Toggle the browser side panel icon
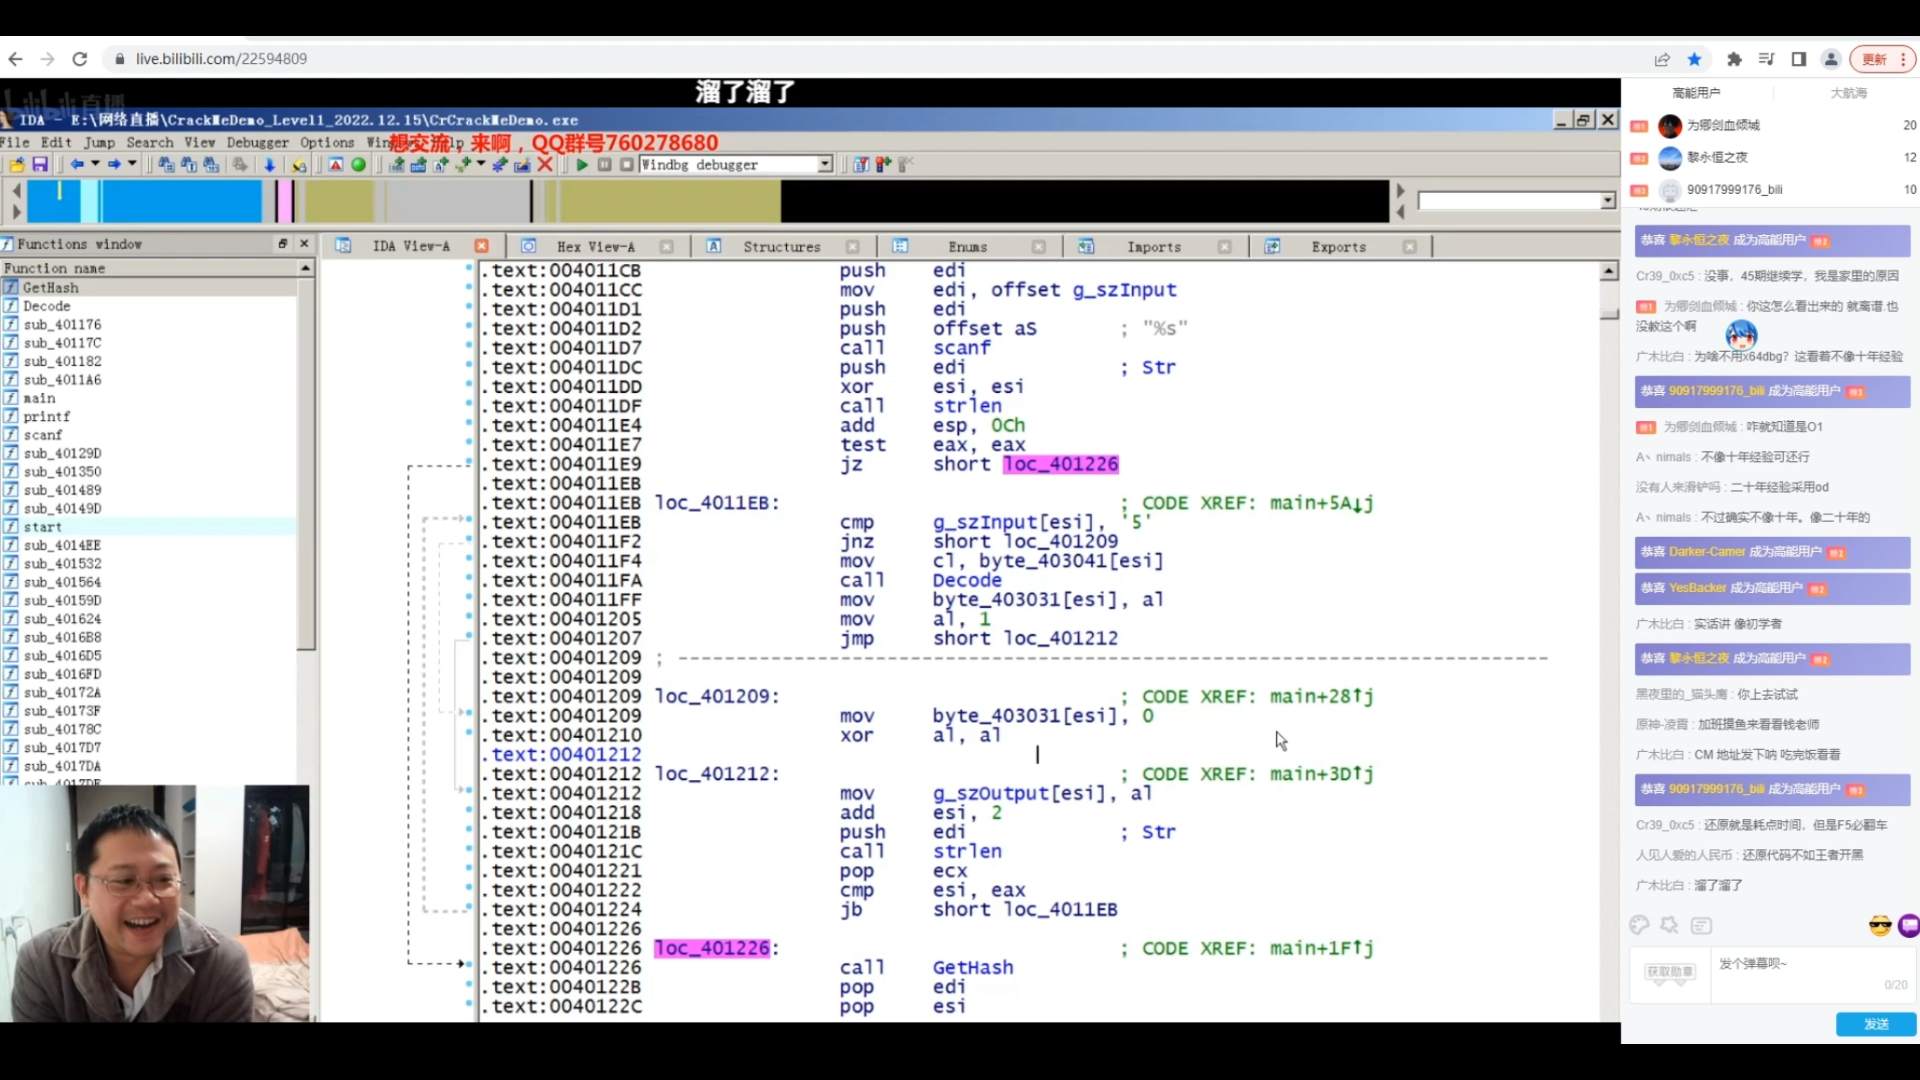Image resolution: width=1920 pixels, height=1080 pixels. [x=1799, y=59]
